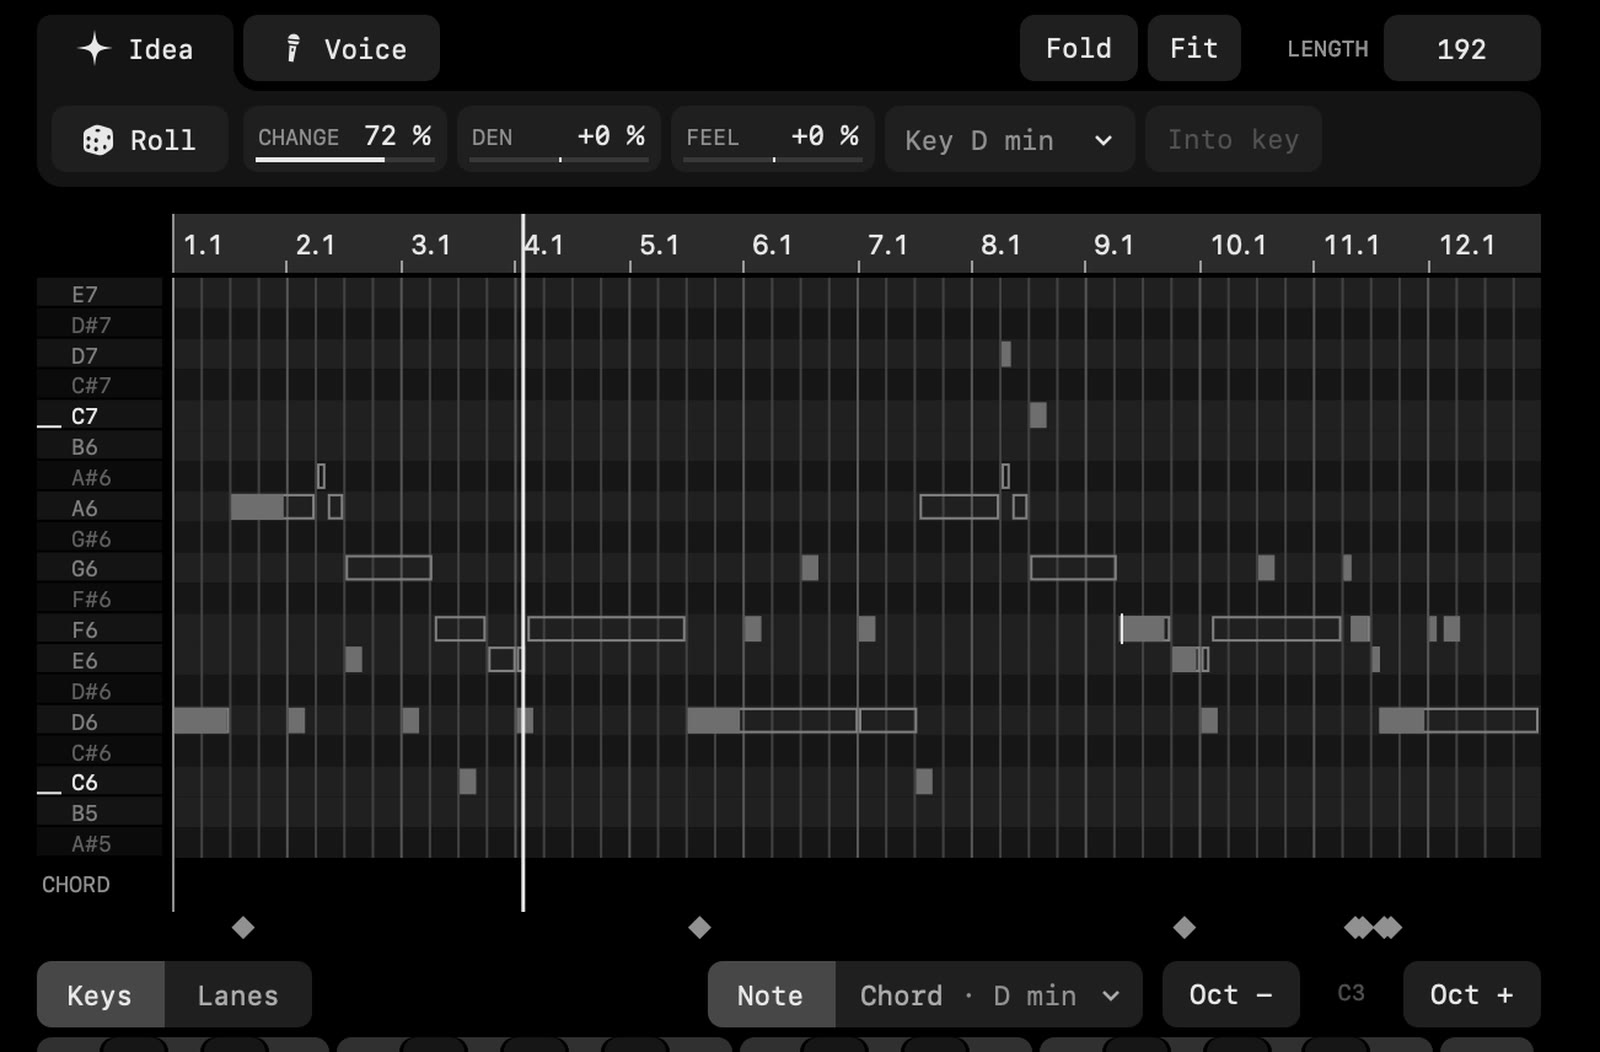Select the C7 piano key row
The image size is (1600, 1052).
tap(100, 416)
